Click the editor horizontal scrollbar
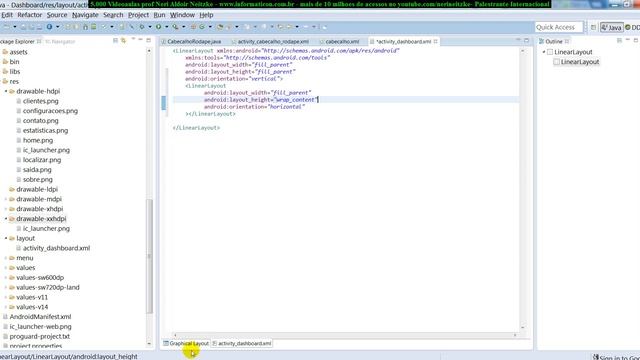The width and height of the screenshot is (640, 360). tap(345, 335)
